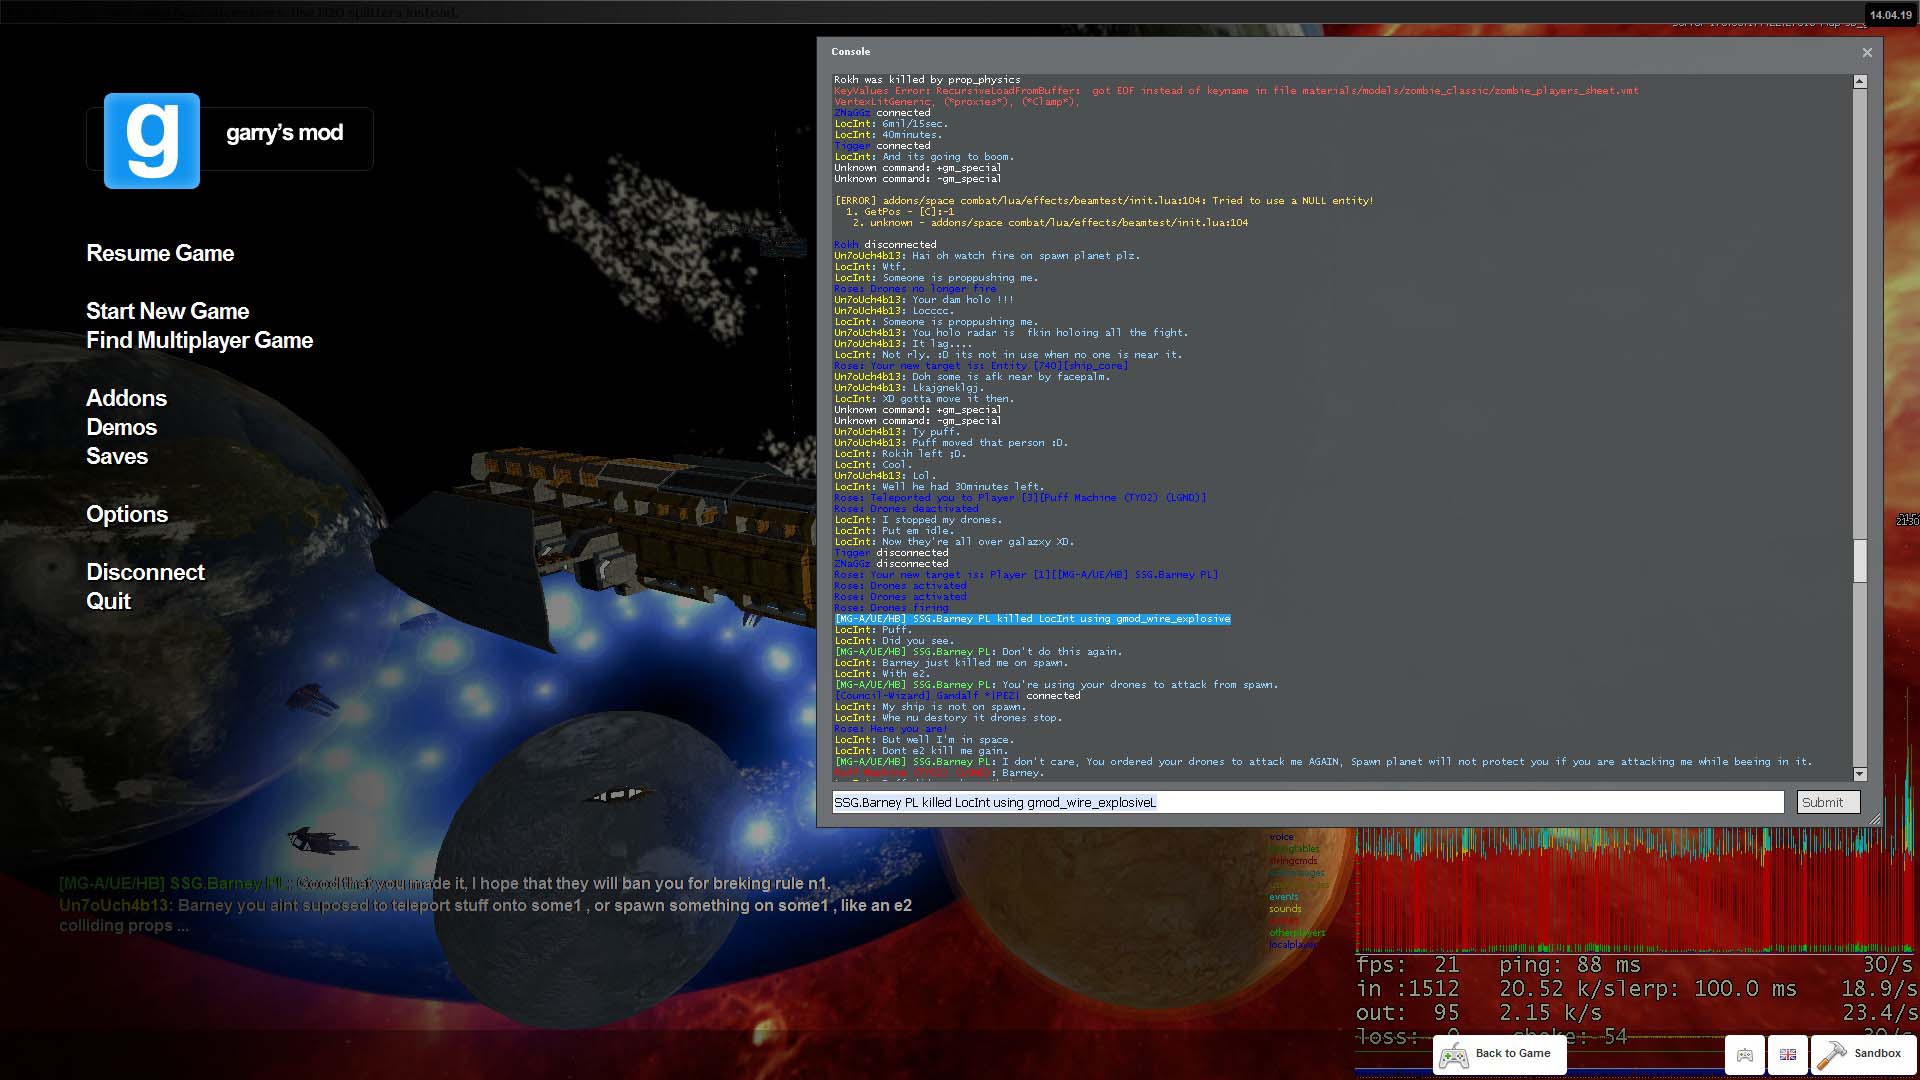Open the Addons menu
Image resolution: width=1920 pixels, height=1080 pixels.
pos(126,398)
